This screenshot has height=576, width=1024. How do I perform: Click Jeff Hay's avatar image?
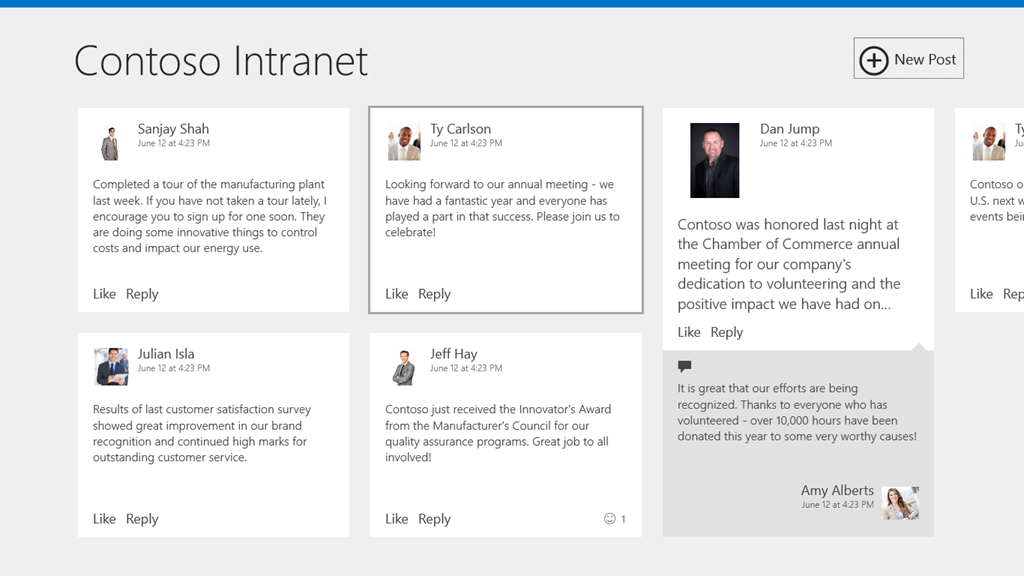pyautogui.click(x=404, y=367)
